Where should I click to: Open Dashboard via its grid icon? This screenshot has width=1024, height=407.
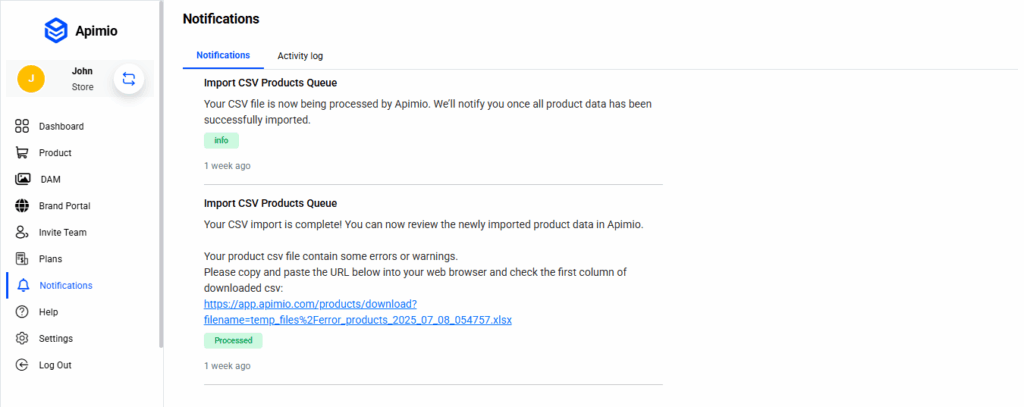[x=22, y=126]
